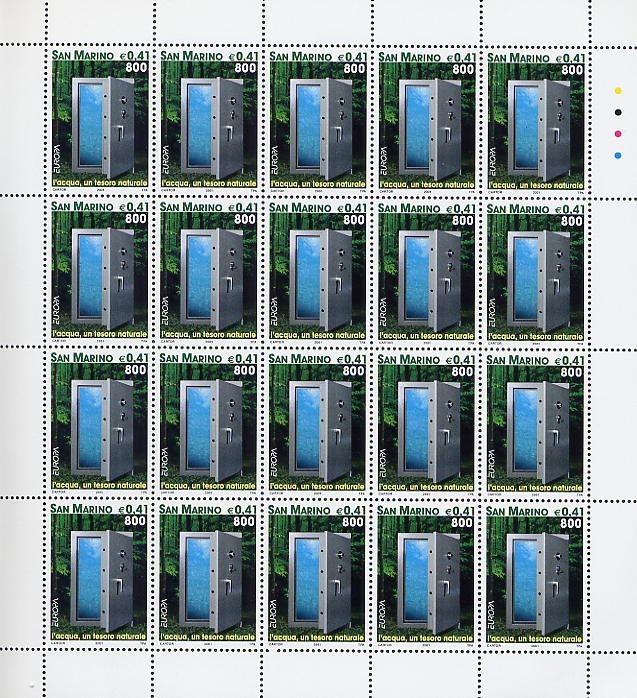637x698 pixels.
Task: Click the magenta registration dot in the margin
Action: (x=618, y=134)
